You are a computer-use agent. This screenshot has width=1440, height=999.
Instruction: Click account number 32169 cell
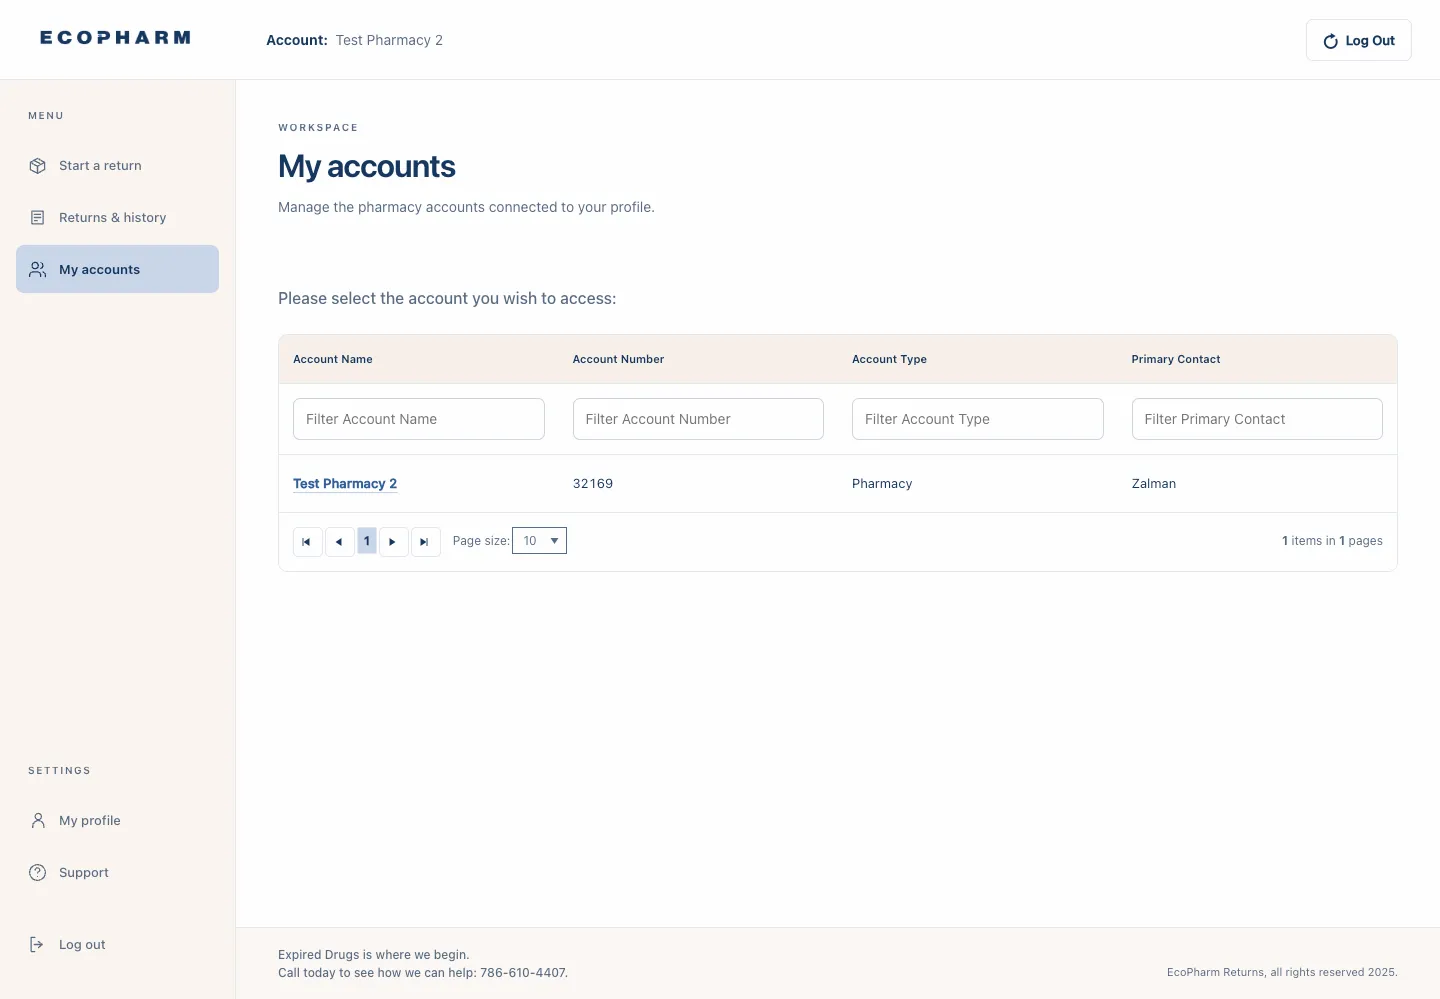pyautogui.click(x=593, y=484)
